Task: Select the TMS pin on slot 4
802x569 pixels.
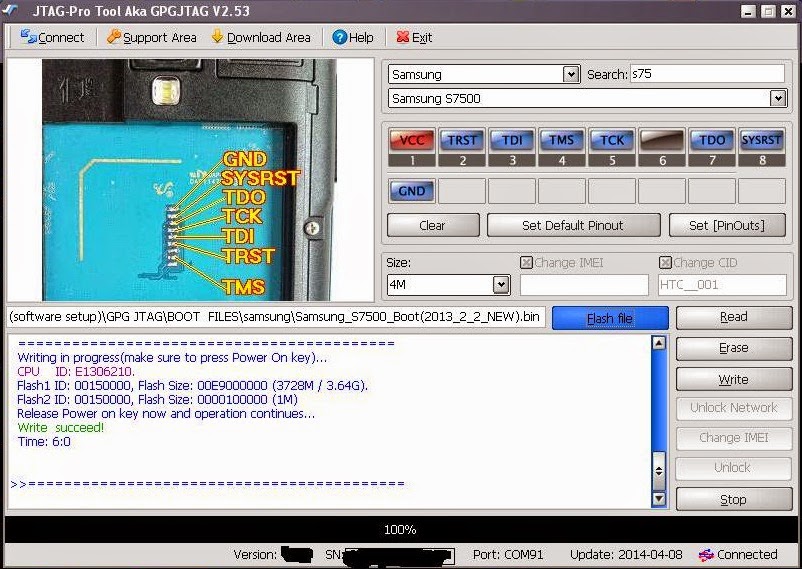Action: tap(562, 141)
